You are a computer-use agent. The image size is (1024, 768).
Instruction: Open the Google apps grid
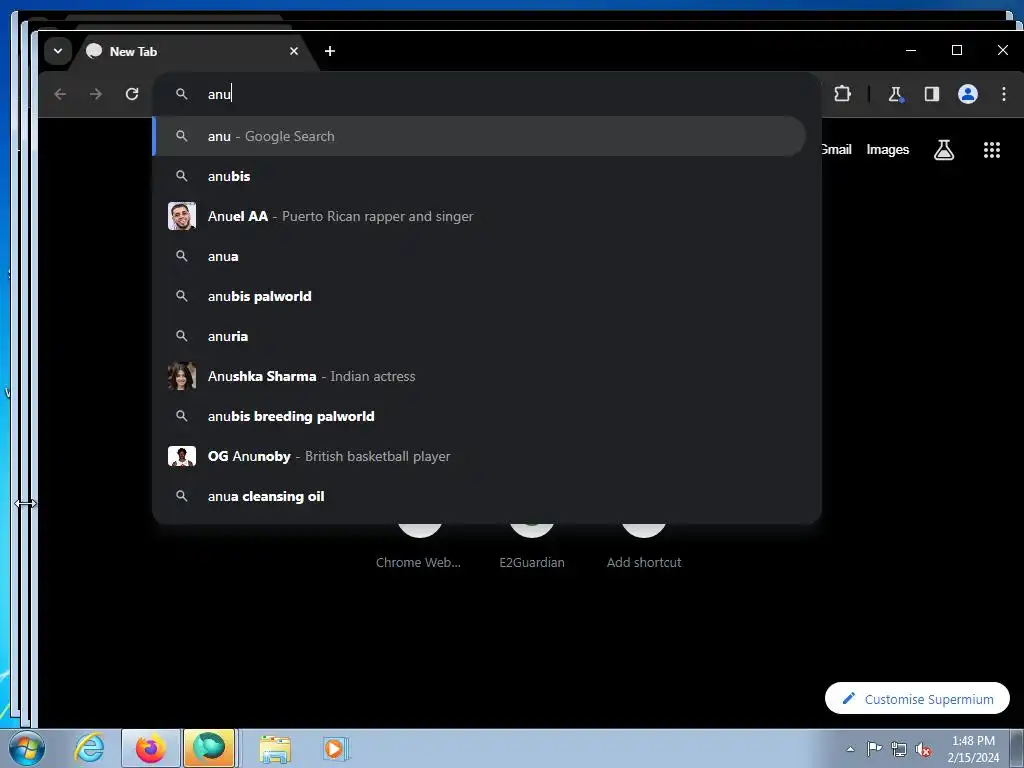pyautogui.click(x=992, y=150)
